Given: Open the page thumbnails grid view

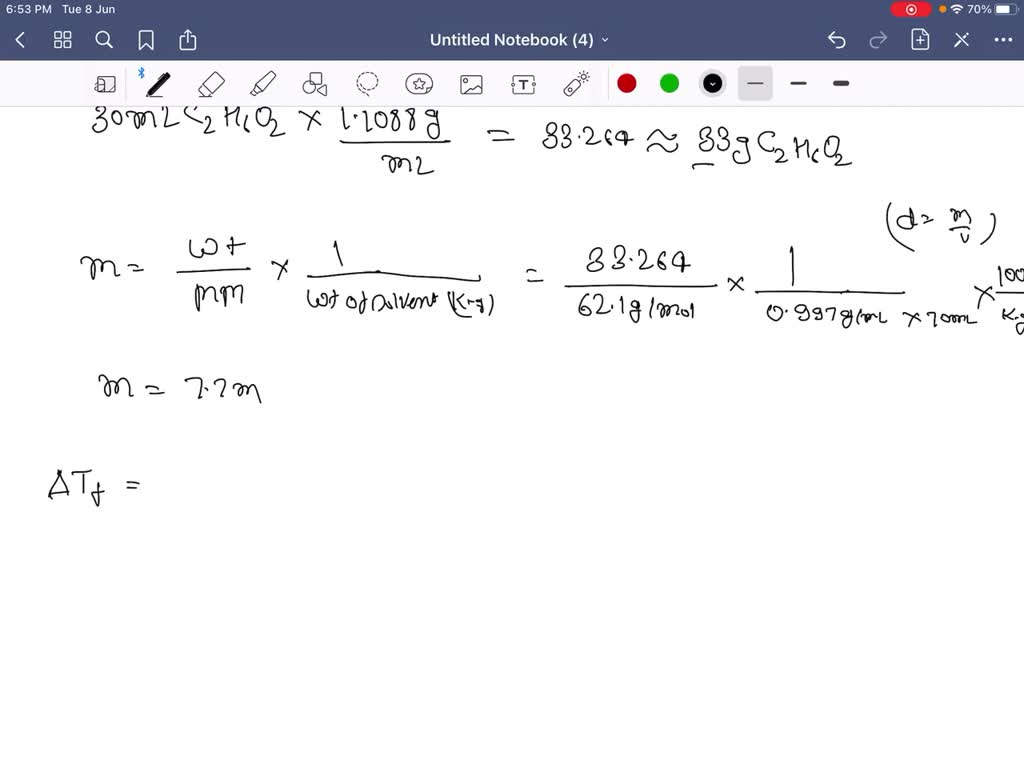Looking at the screenshot, I should point(63,40).
